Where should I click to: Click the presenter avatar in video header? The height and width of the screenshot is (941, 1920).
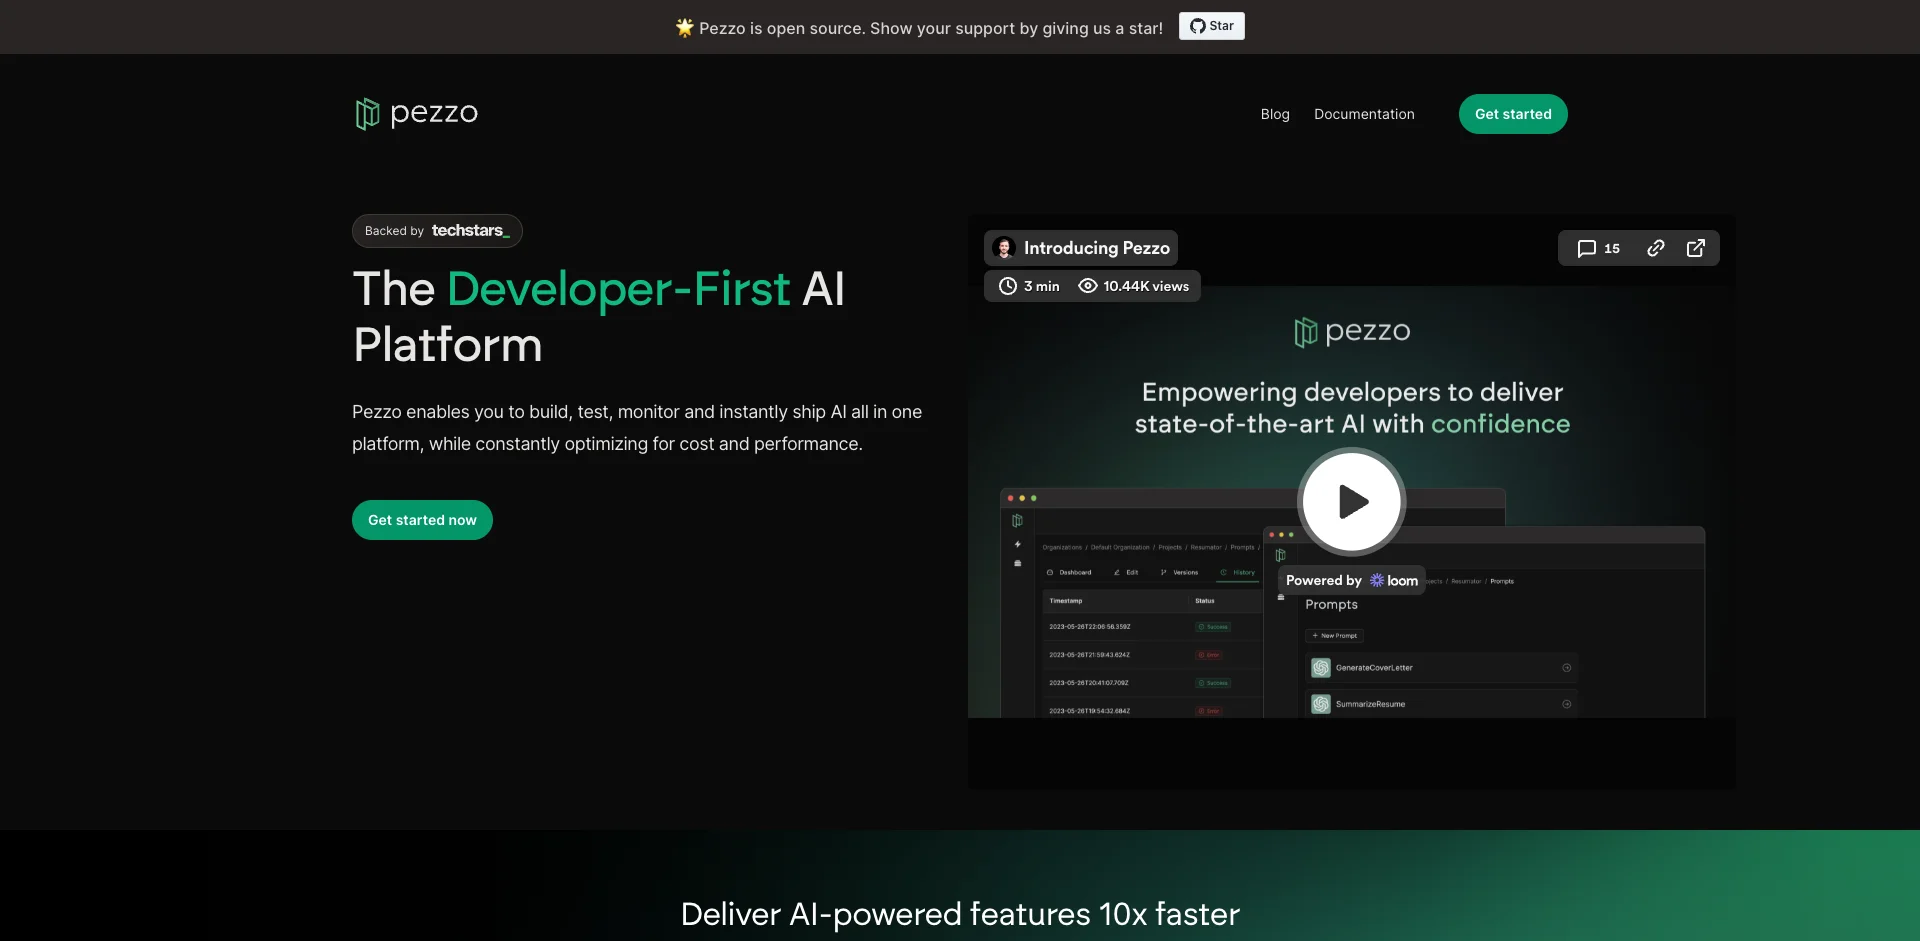click(1004, 248)
